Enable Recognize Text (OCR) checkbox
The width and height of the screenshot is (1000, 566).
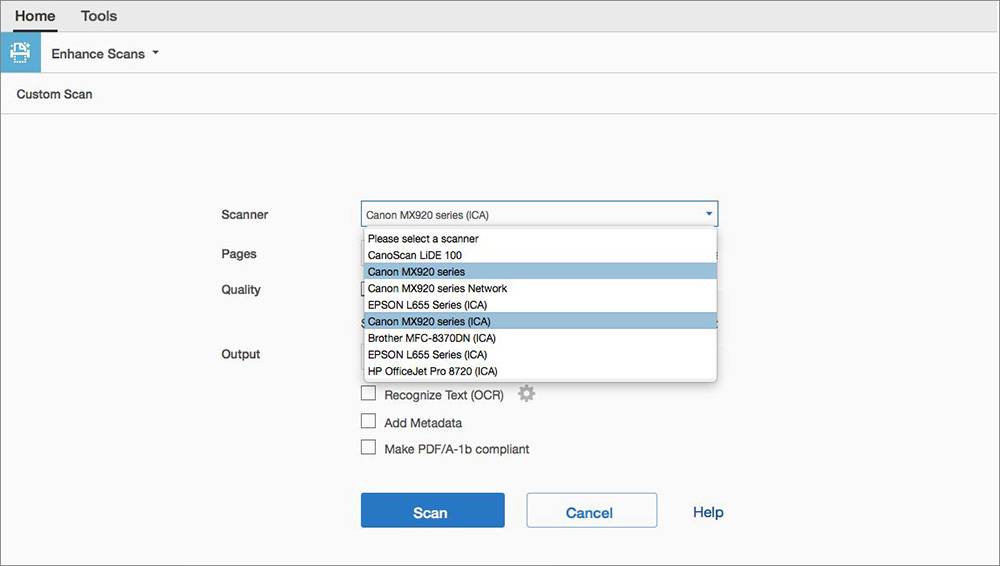point(369,394)
